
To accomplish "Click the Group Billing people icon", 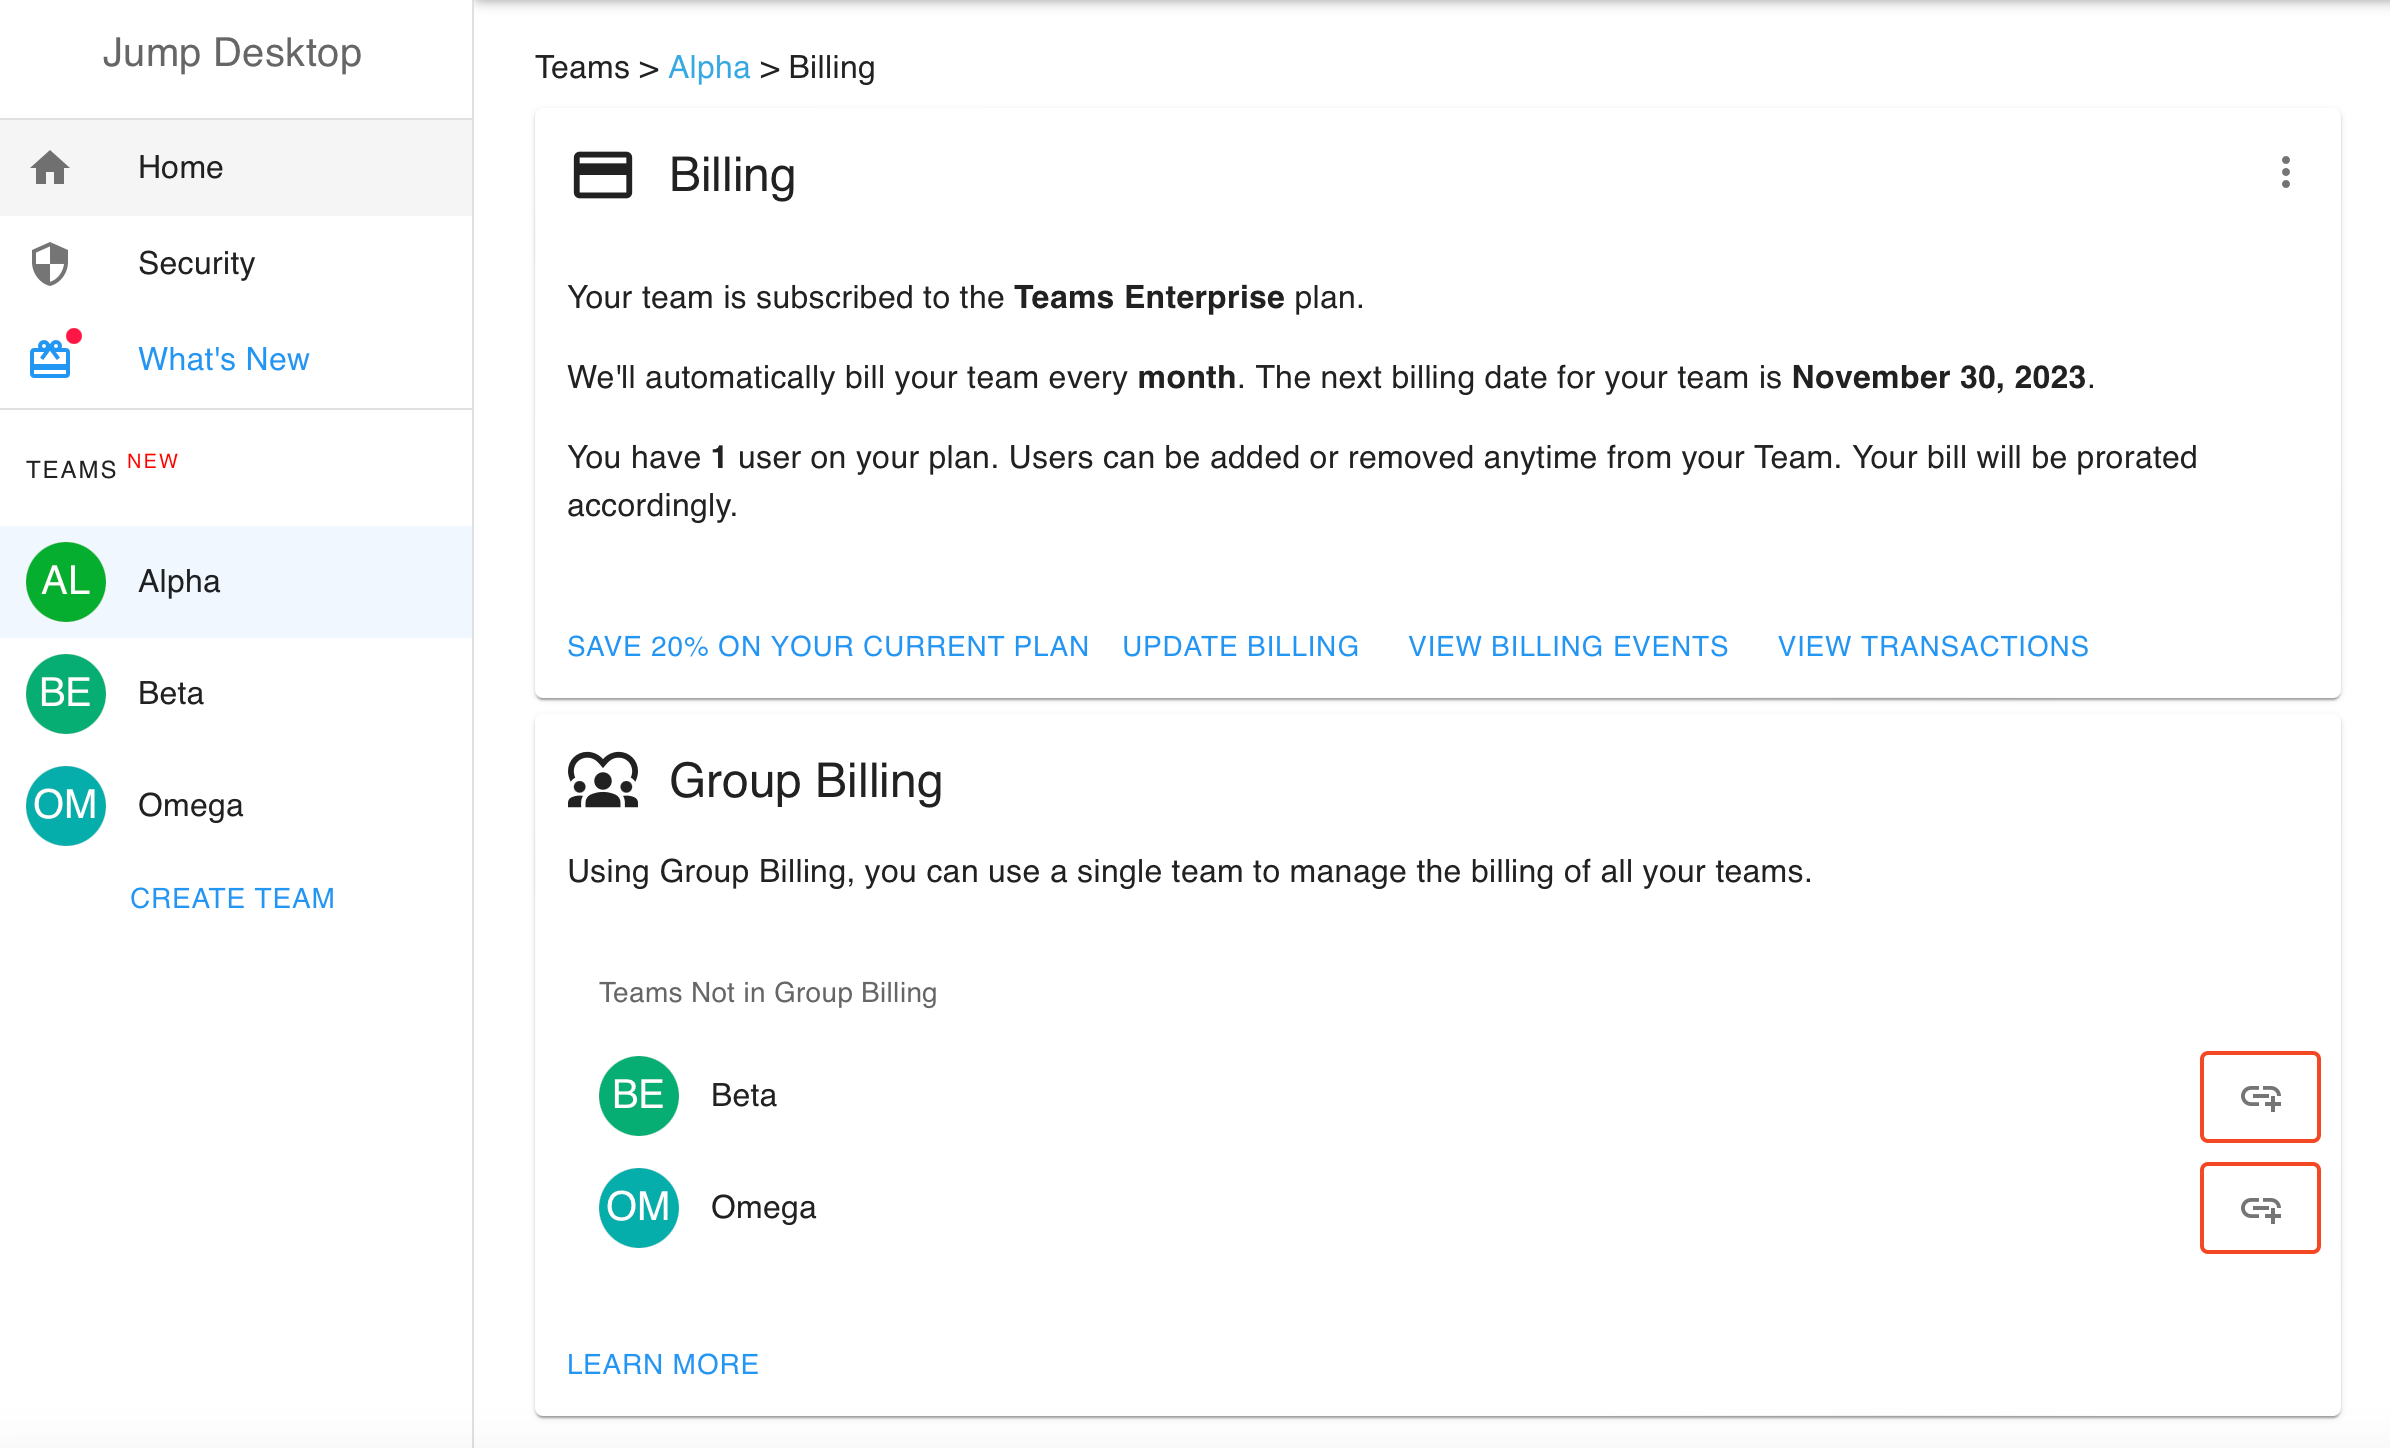I will (603, 779).
